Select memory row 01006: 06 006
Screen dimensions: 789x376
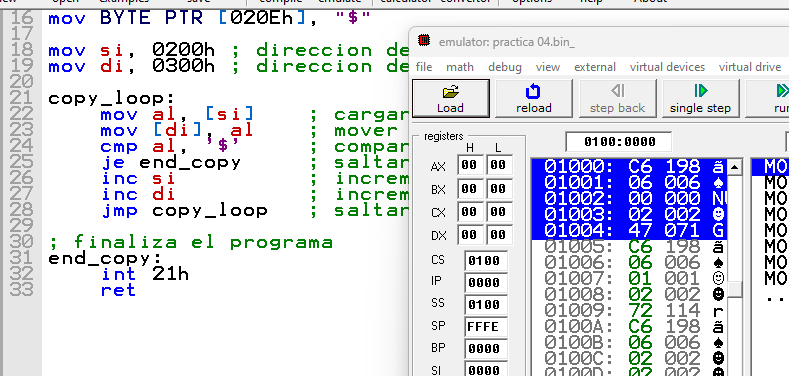[x=629, y=263]
